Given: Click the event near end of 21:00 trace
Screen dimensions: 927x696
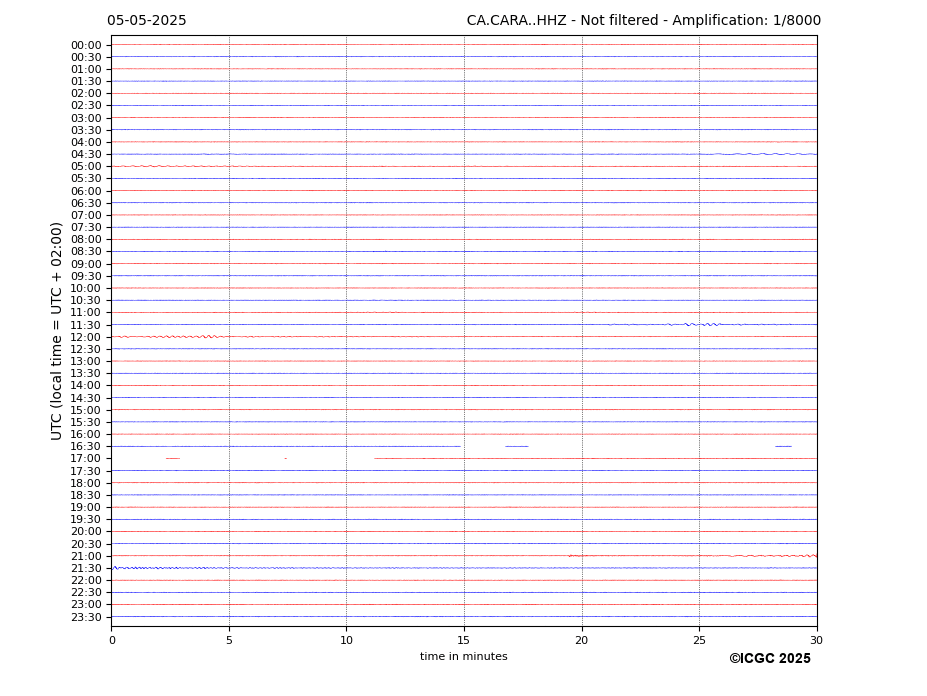Looking at the screenshot, I should [x=774, y=555].
